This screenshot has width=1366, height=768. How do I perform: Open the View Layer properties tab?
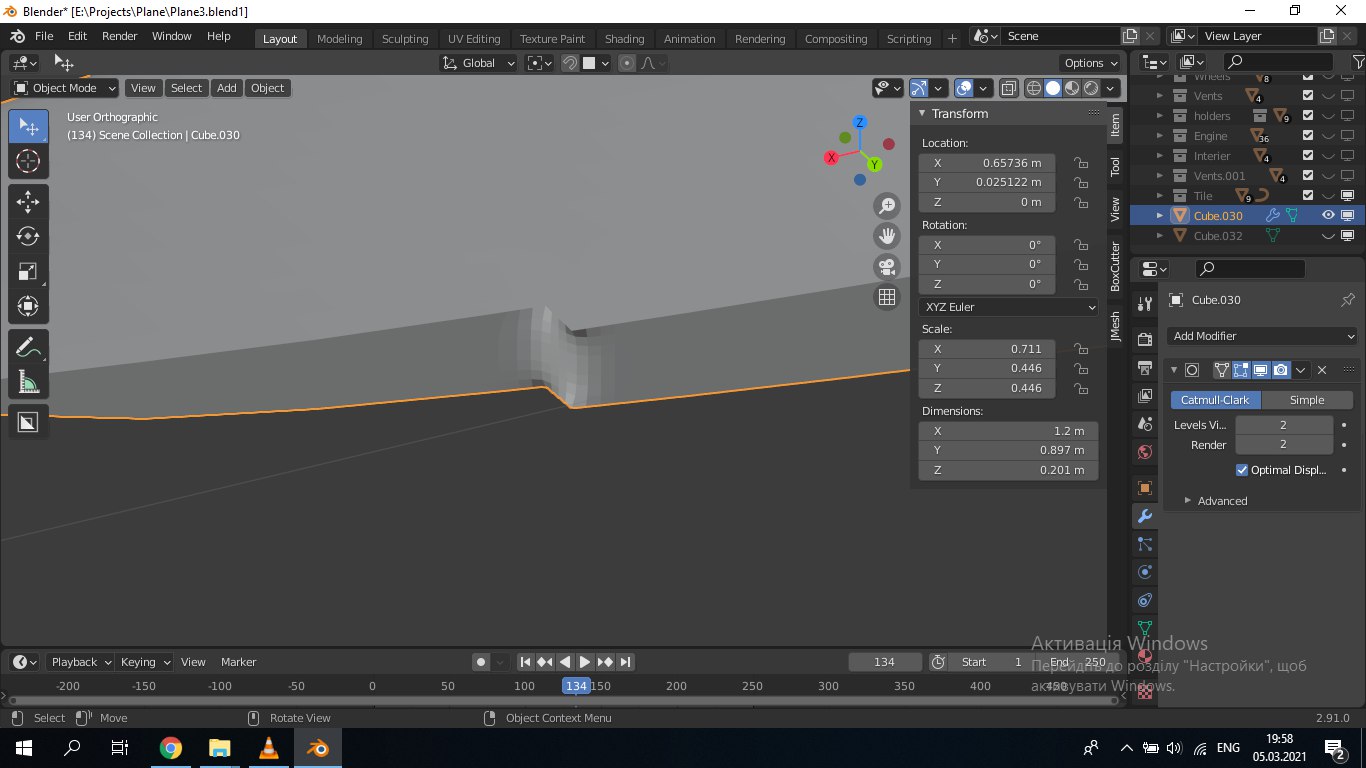(1145, 396)
